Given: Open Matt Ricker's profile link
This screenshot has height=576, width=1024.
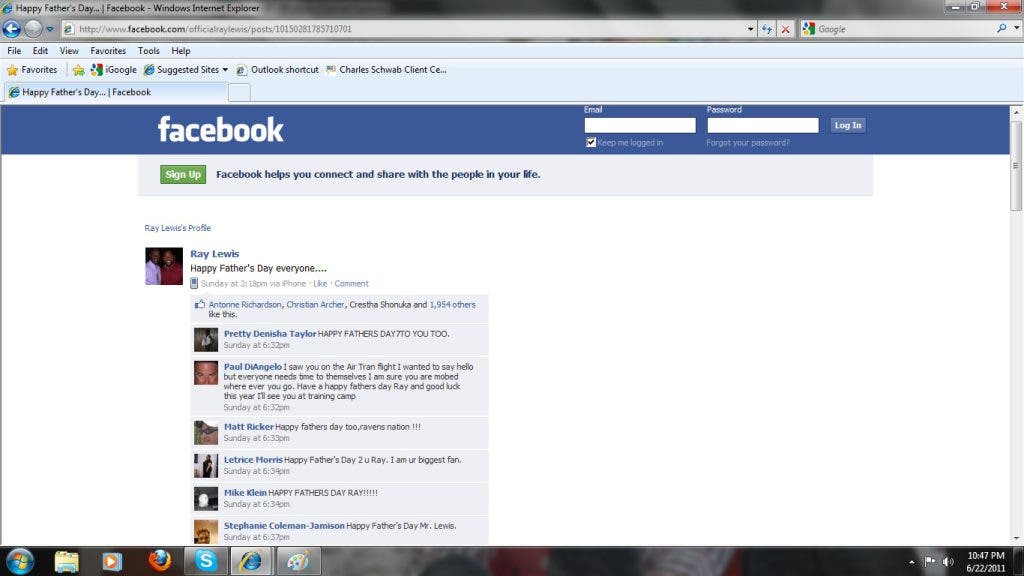Looking at the screenshot, I should [x=249, y=426].
